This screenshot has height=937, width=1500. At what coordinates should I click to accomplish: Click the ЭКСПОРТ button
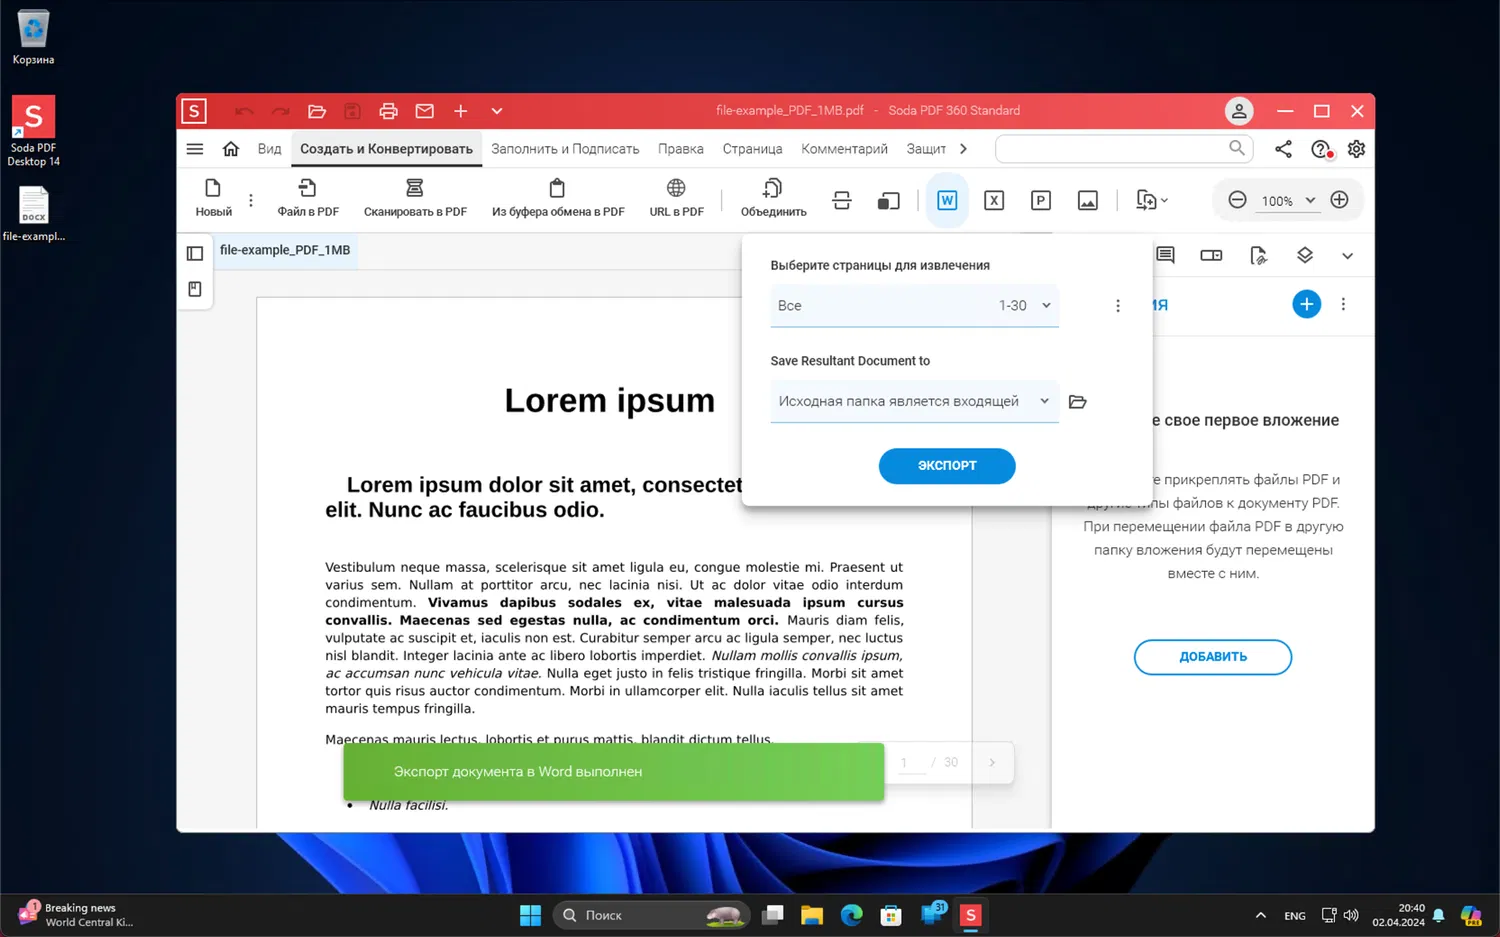point(947,465)
